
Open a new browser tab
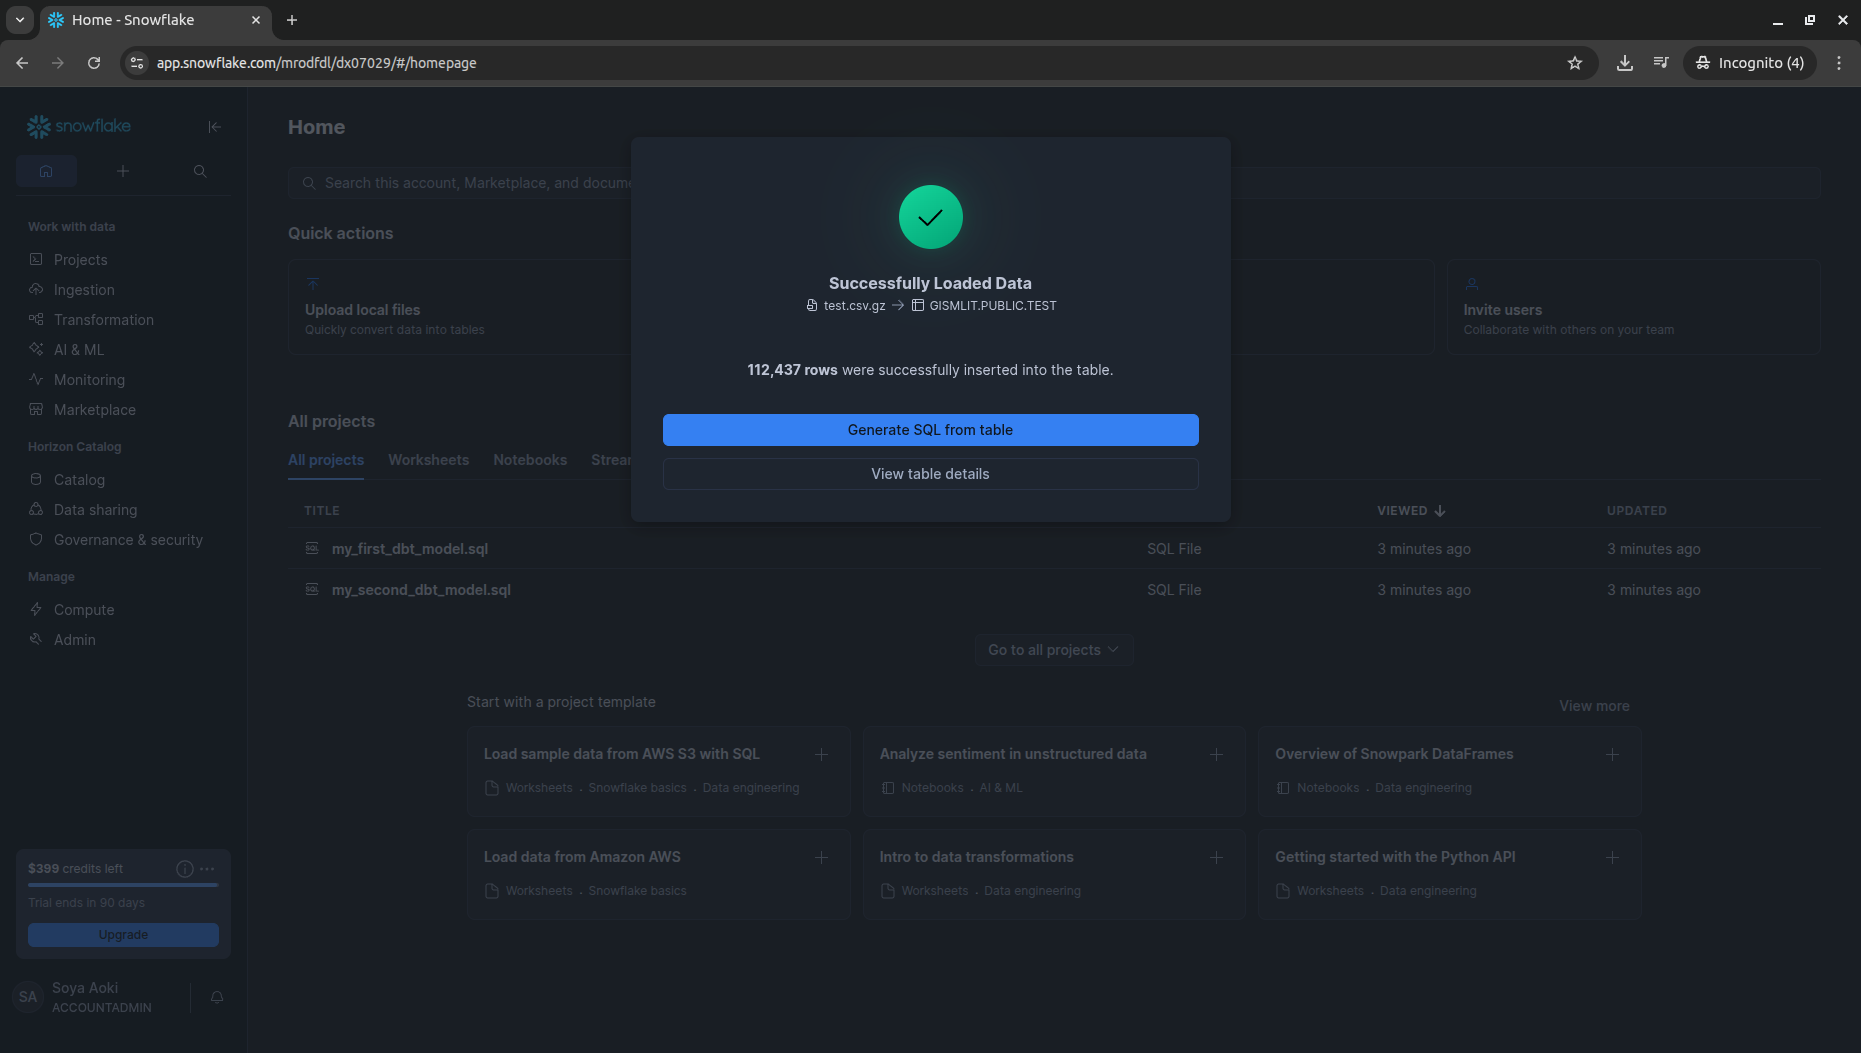pyautogui.click(x=292, y=20)
